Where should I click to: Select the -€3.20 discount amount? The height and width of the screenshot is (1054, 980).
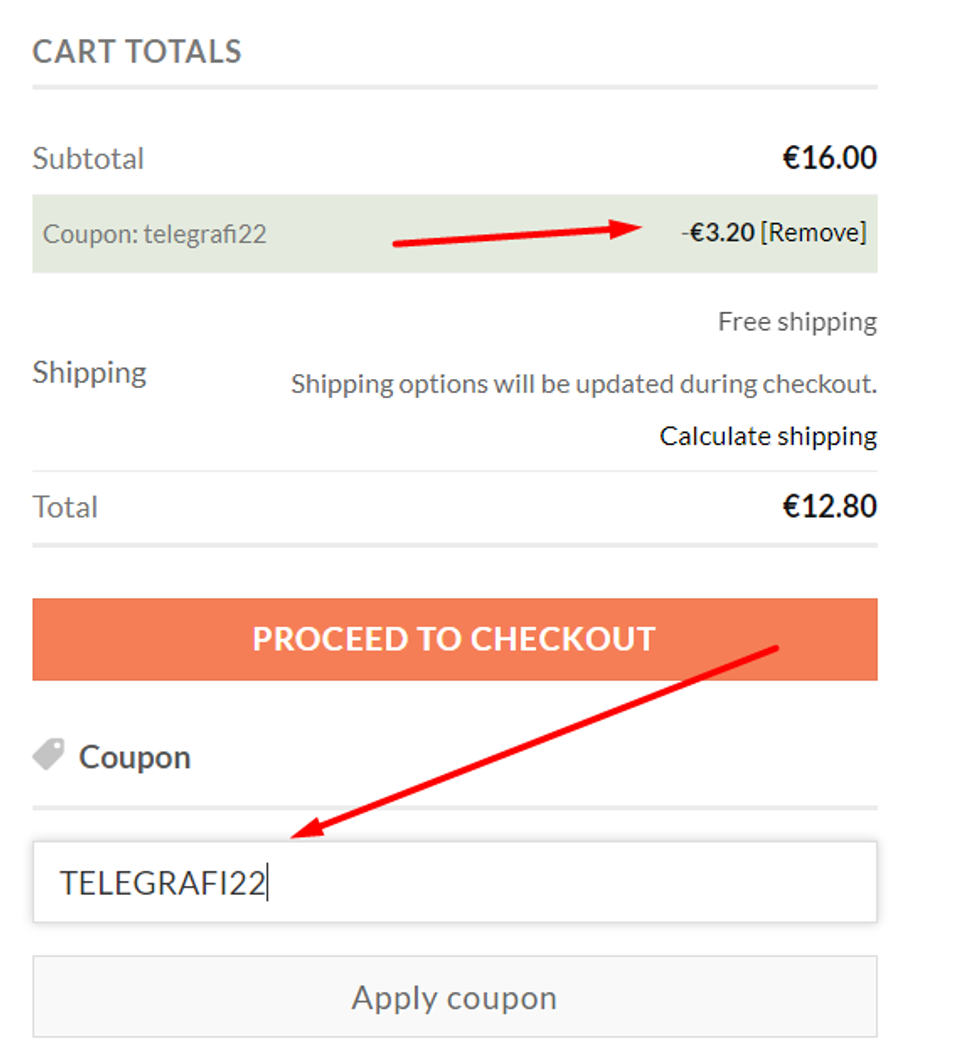click(x=717, y=233)
